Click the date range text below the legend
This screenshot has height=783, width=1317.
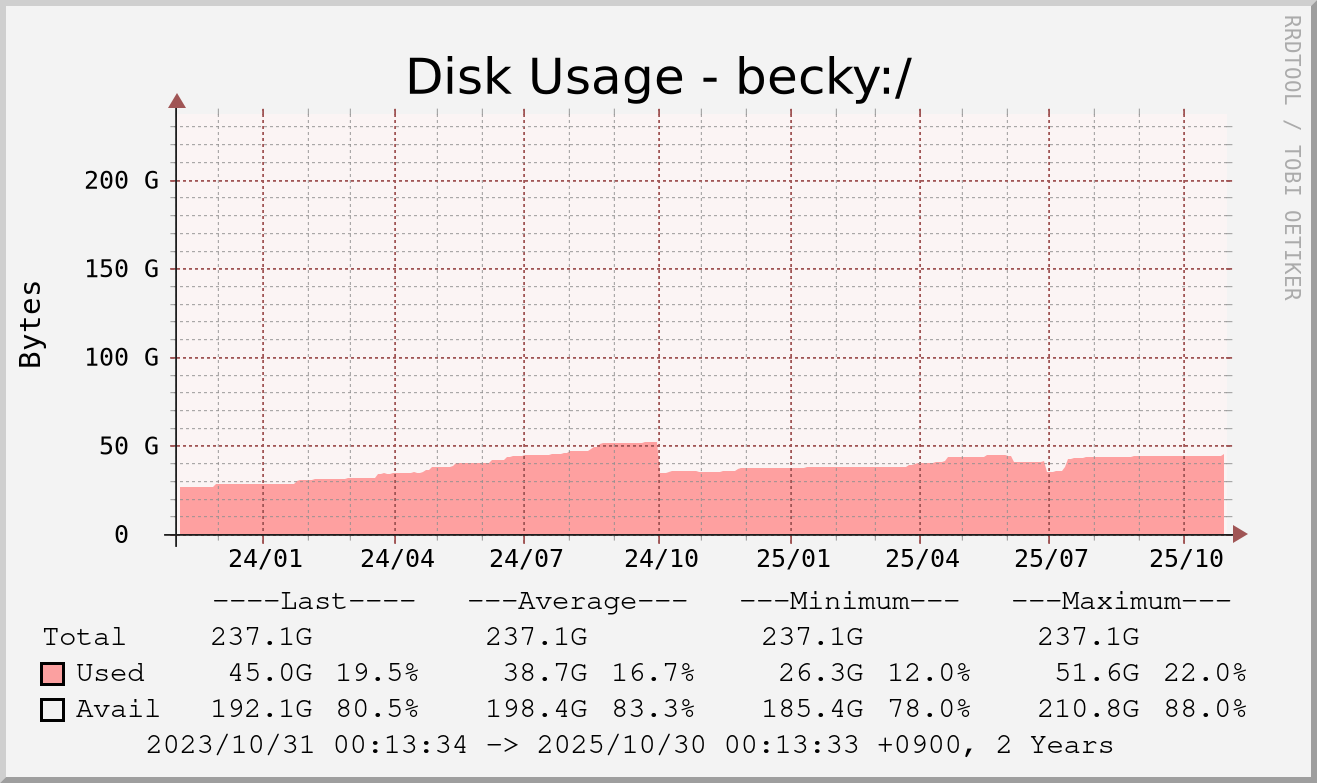click(630, 745)
